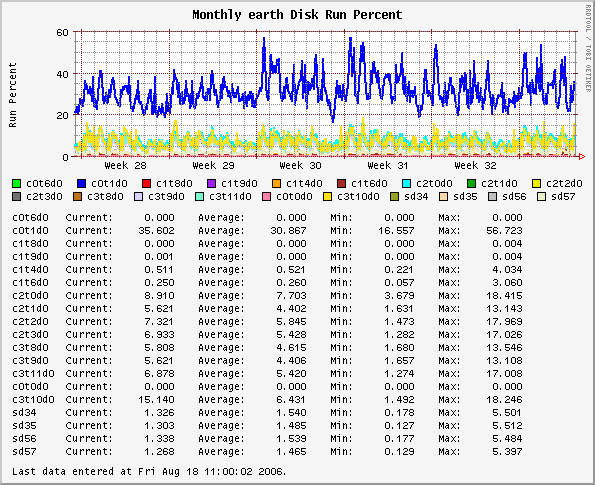
Task: Click the pink c0t0d0 legend swatch
Action: [x=266, y=197]
